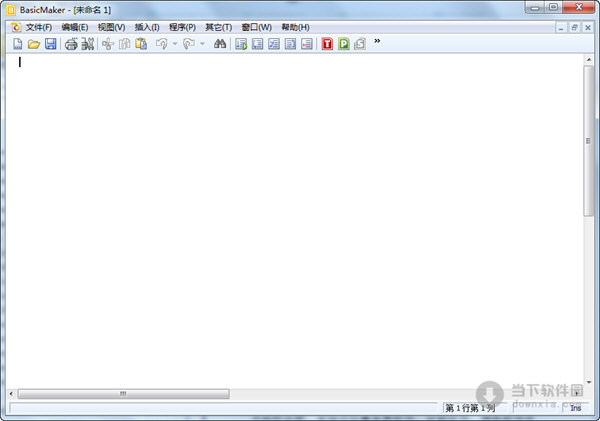The width and height of the screenshot is (600, 421).
Task: Open the 插入(I) menu
Action: (147, 28)
